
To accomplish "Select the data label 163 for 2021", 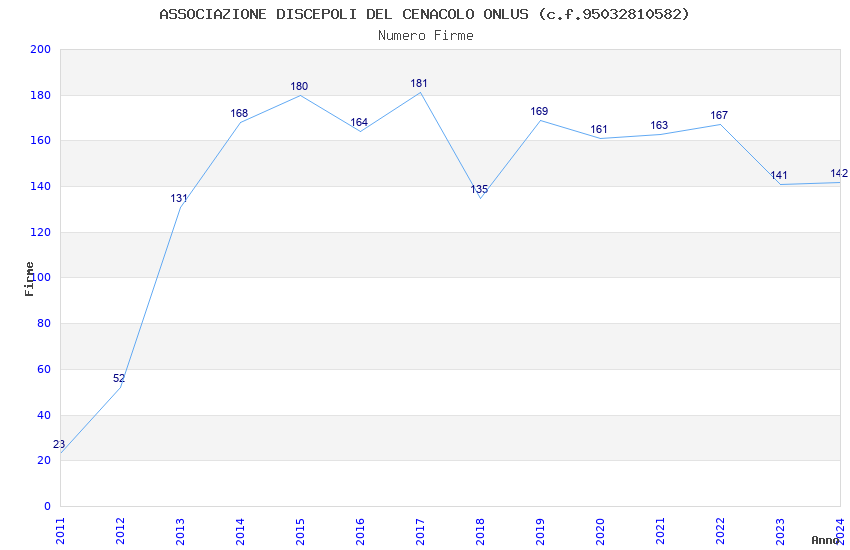I will point(659,125).
